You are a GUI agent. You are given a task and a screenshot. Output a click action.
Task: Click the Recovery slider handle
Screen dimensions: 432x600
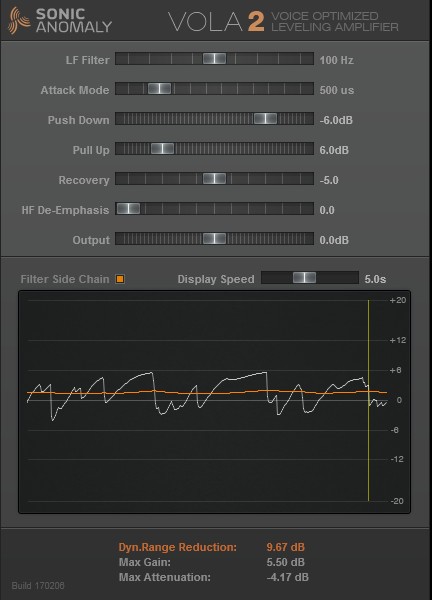(x=214, y=178)
